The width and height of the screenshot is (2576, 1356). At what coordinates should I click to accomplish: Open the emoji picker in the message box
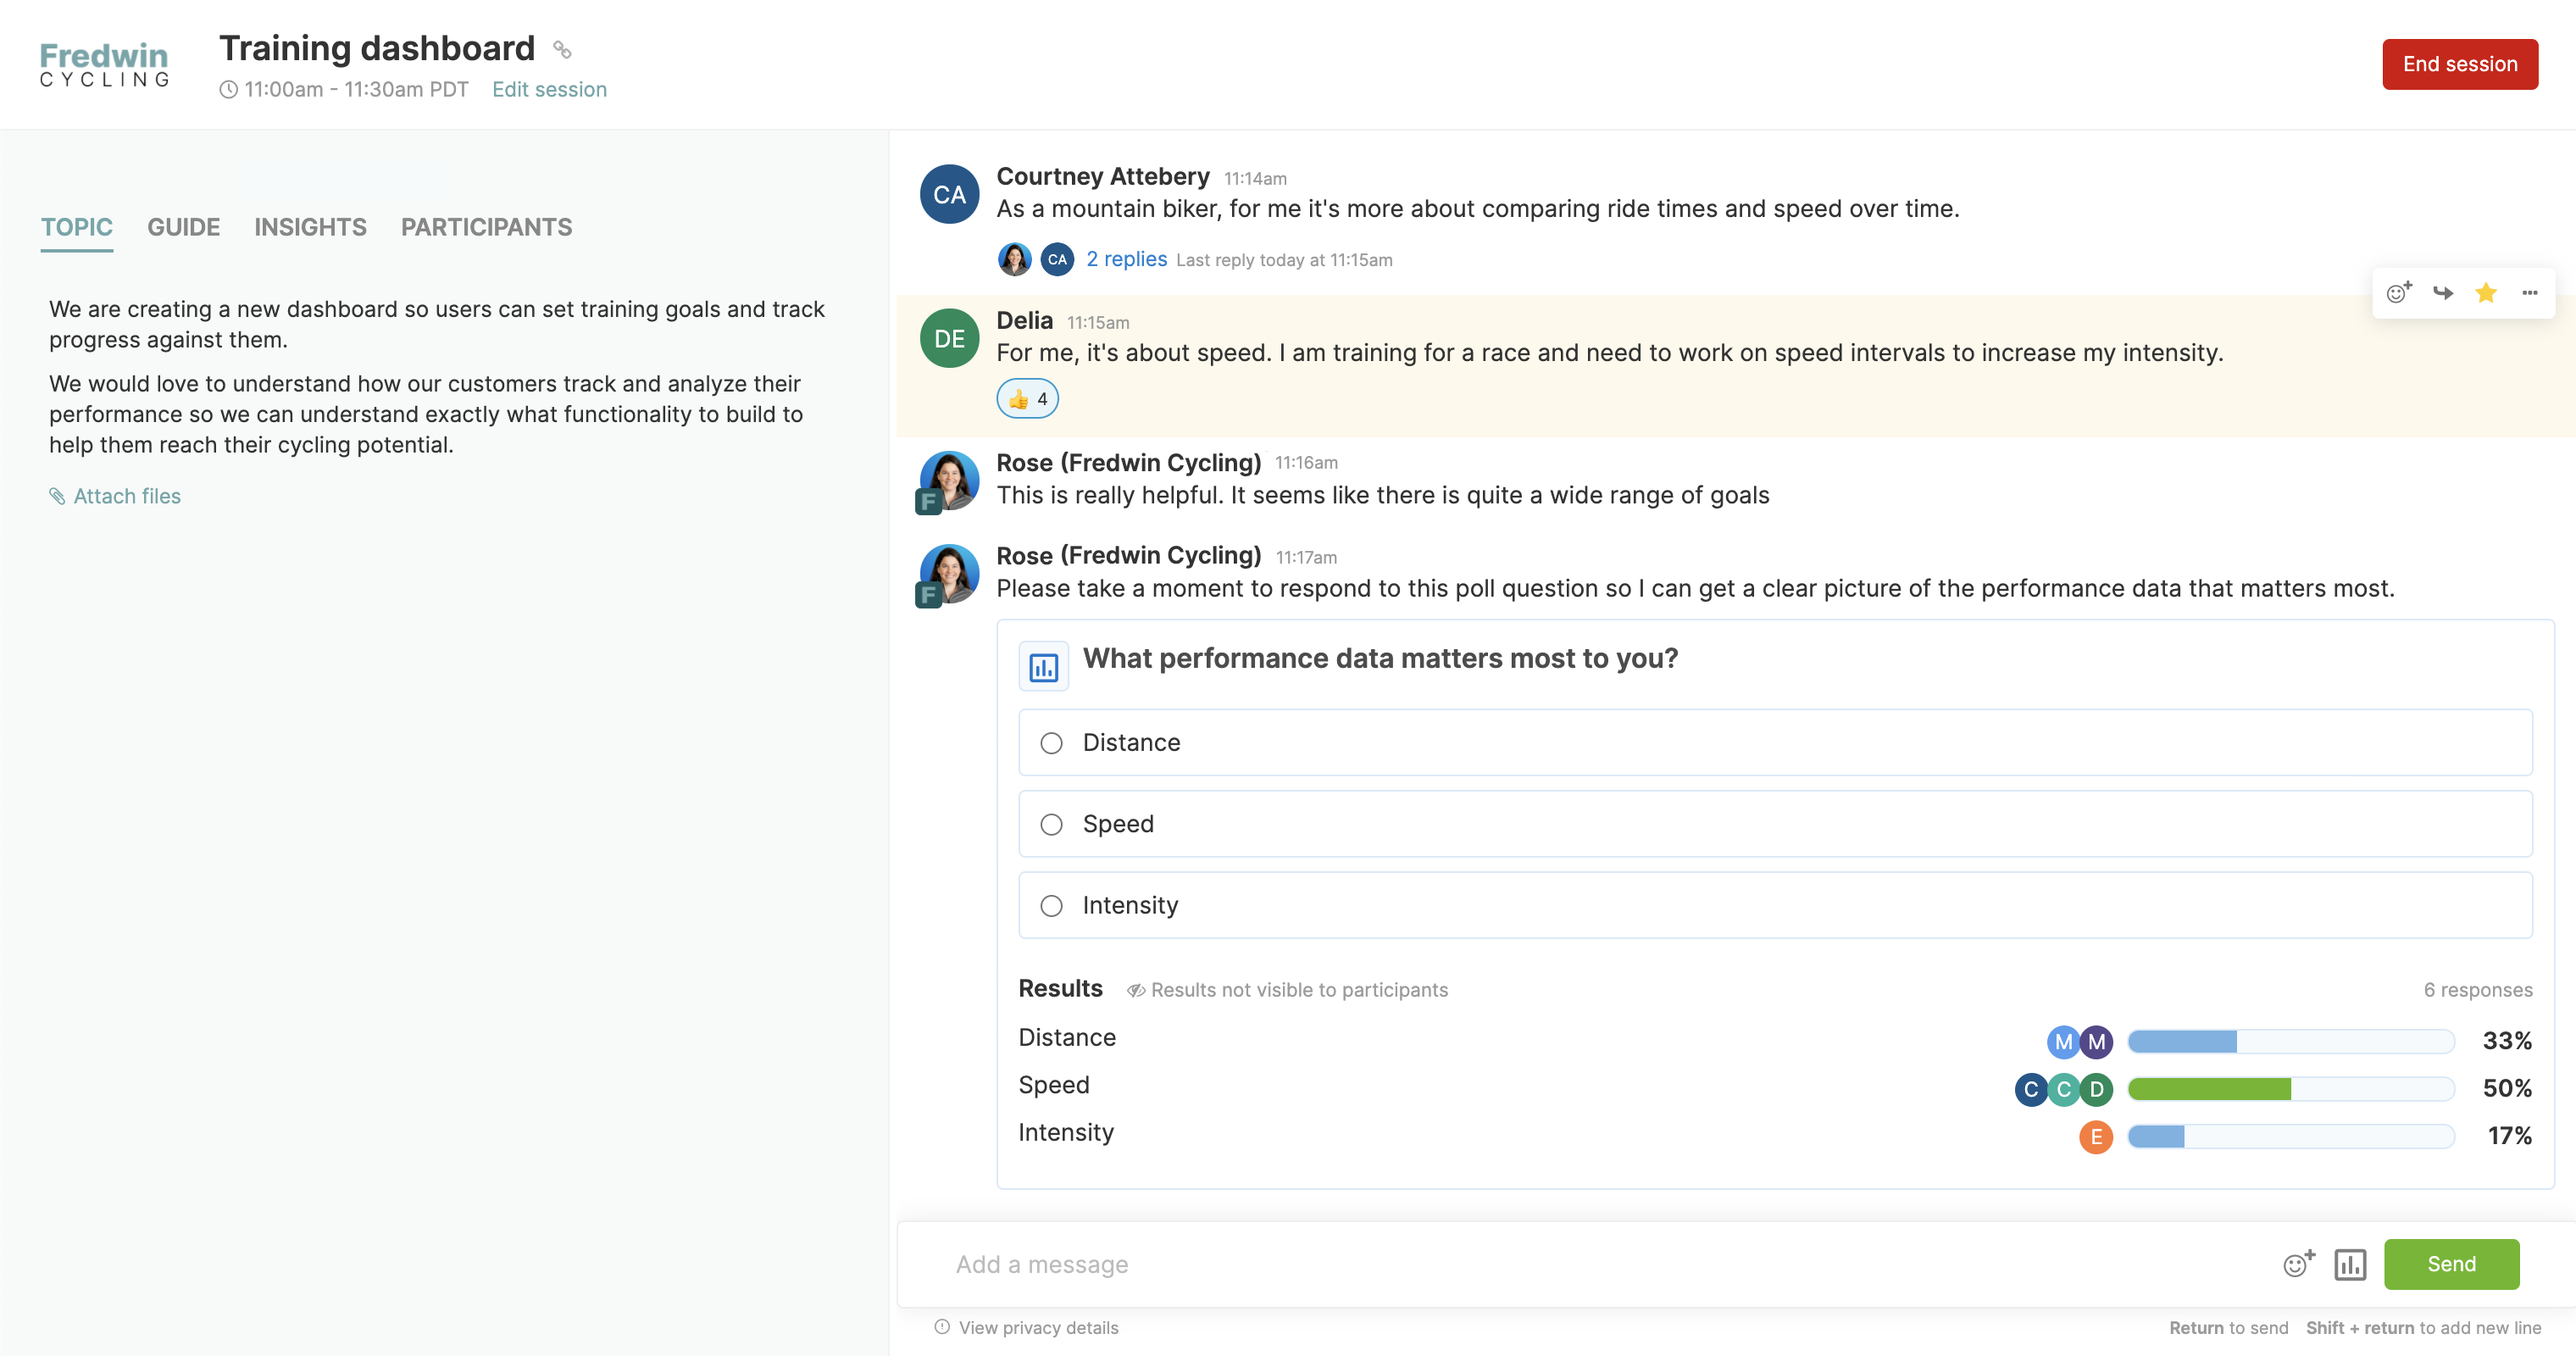pyautogui.click(x=2297, y=1264)
